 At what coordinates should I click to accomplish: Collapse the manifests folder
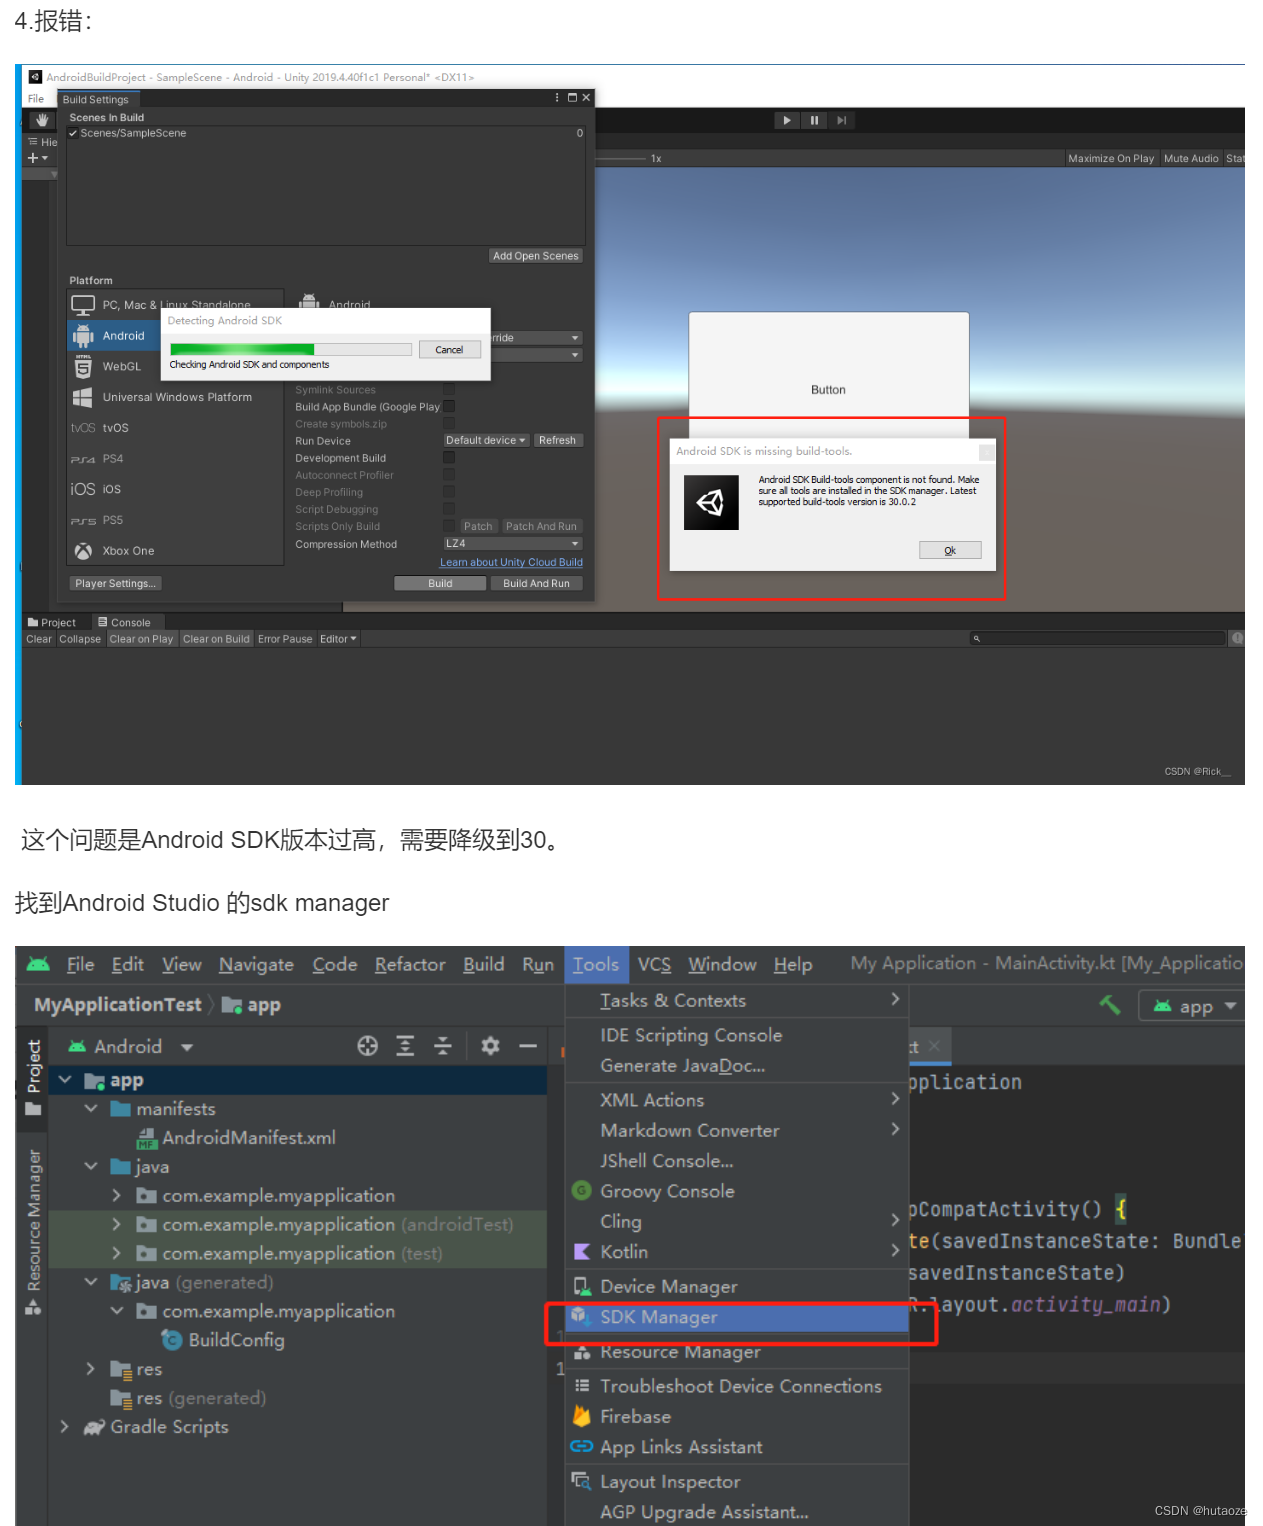[91, 1109]
